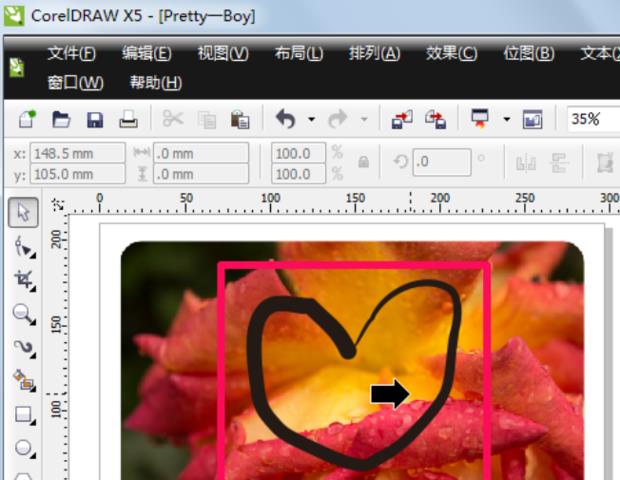This screenshot has width=620, height=480.
Task: Click the x position field 148.5 mm
Action: click(78, 153)
